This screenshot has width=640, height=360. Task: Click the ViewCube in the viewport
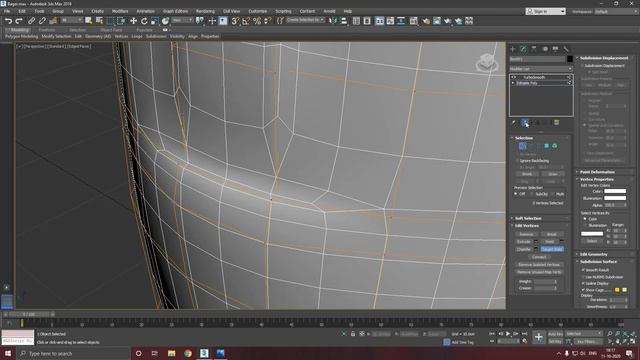487,63
